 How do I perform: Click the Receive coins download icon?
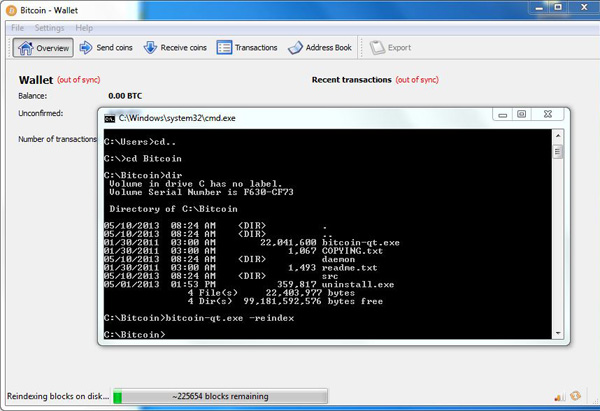coord(150,48)
